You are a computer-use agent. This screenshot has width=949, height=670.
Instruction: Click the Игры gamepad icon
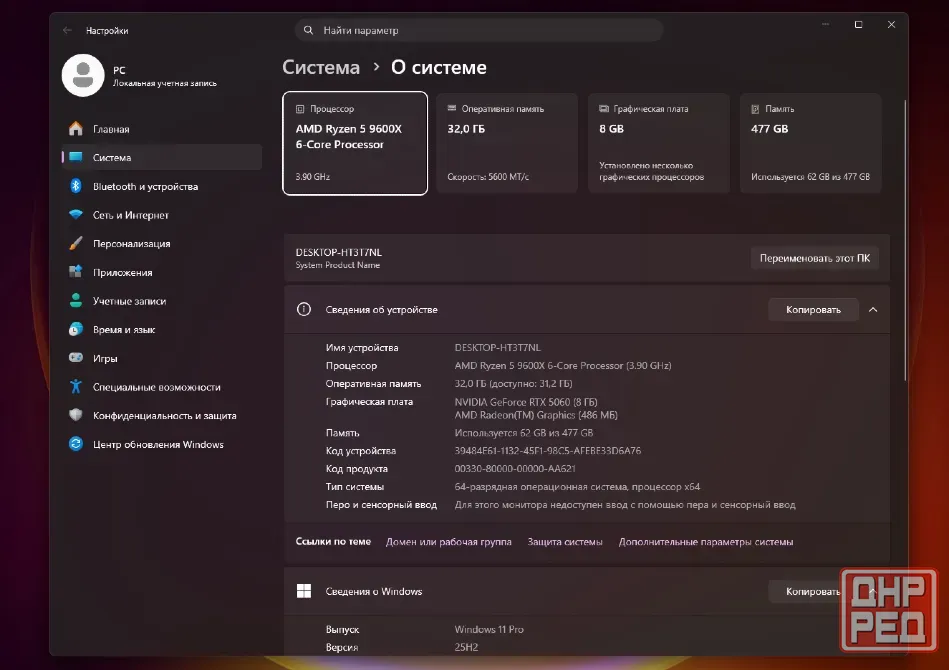76,358
